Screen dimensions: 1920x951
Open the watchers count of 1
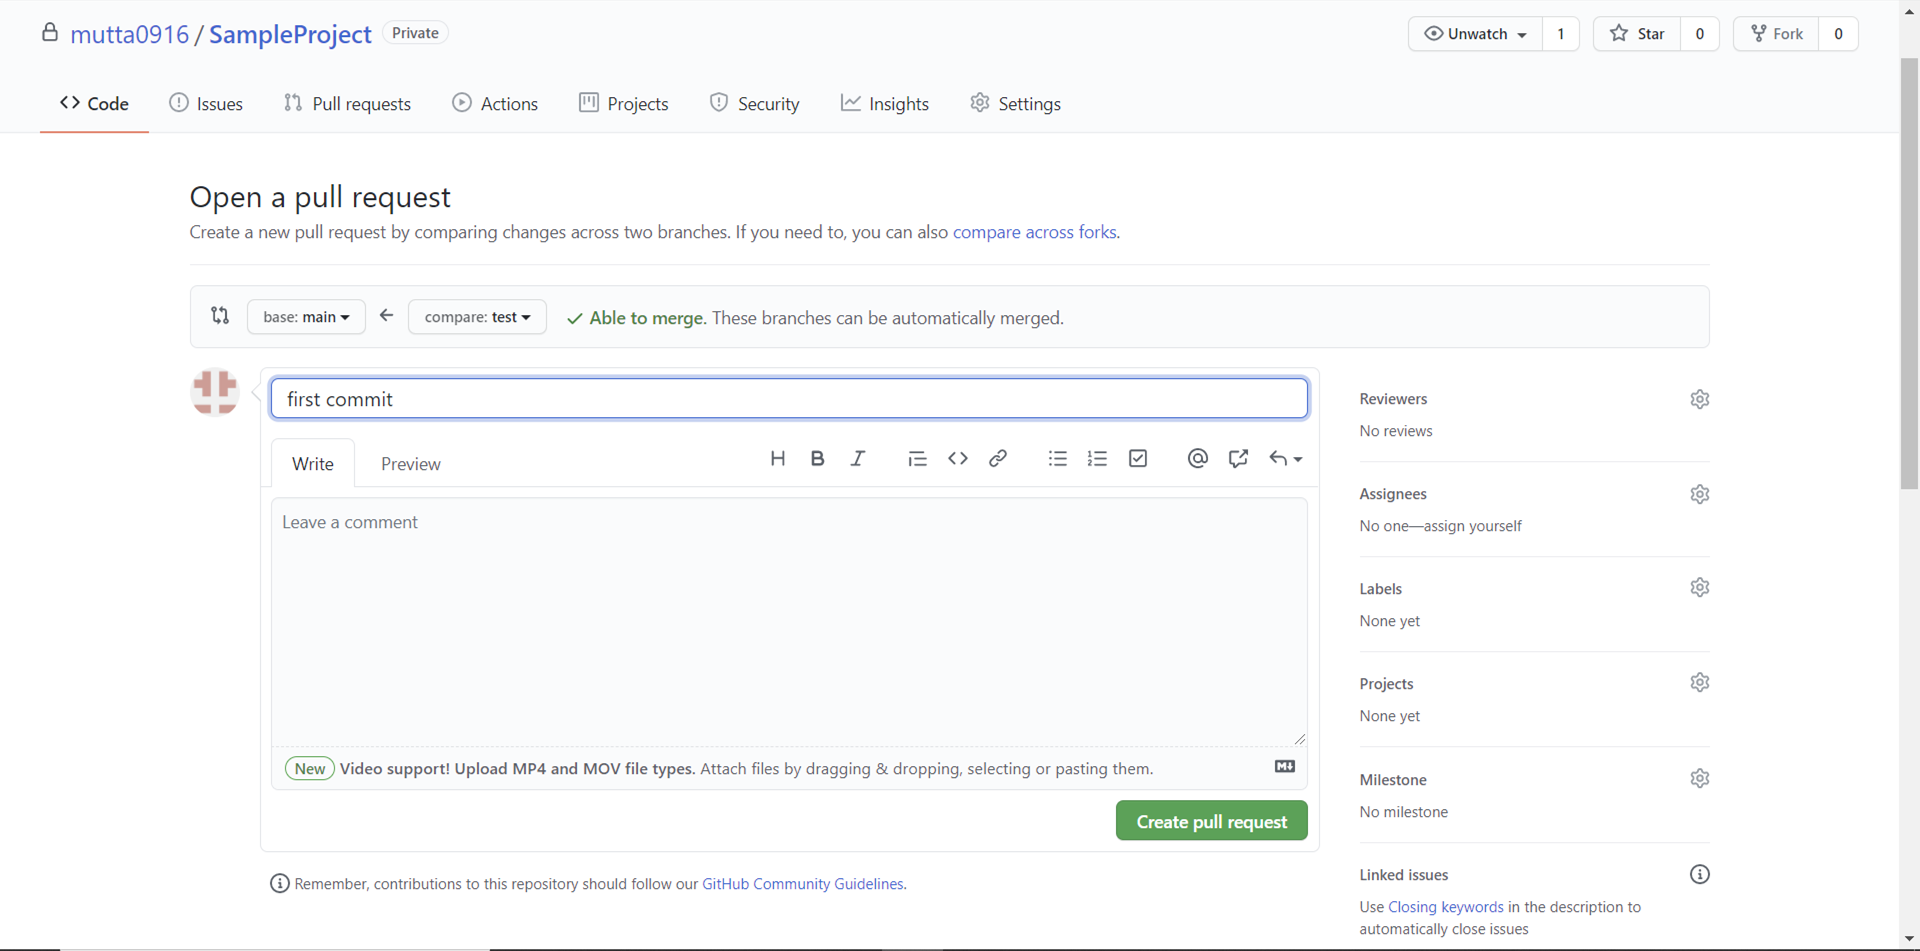coord(1561,34)
